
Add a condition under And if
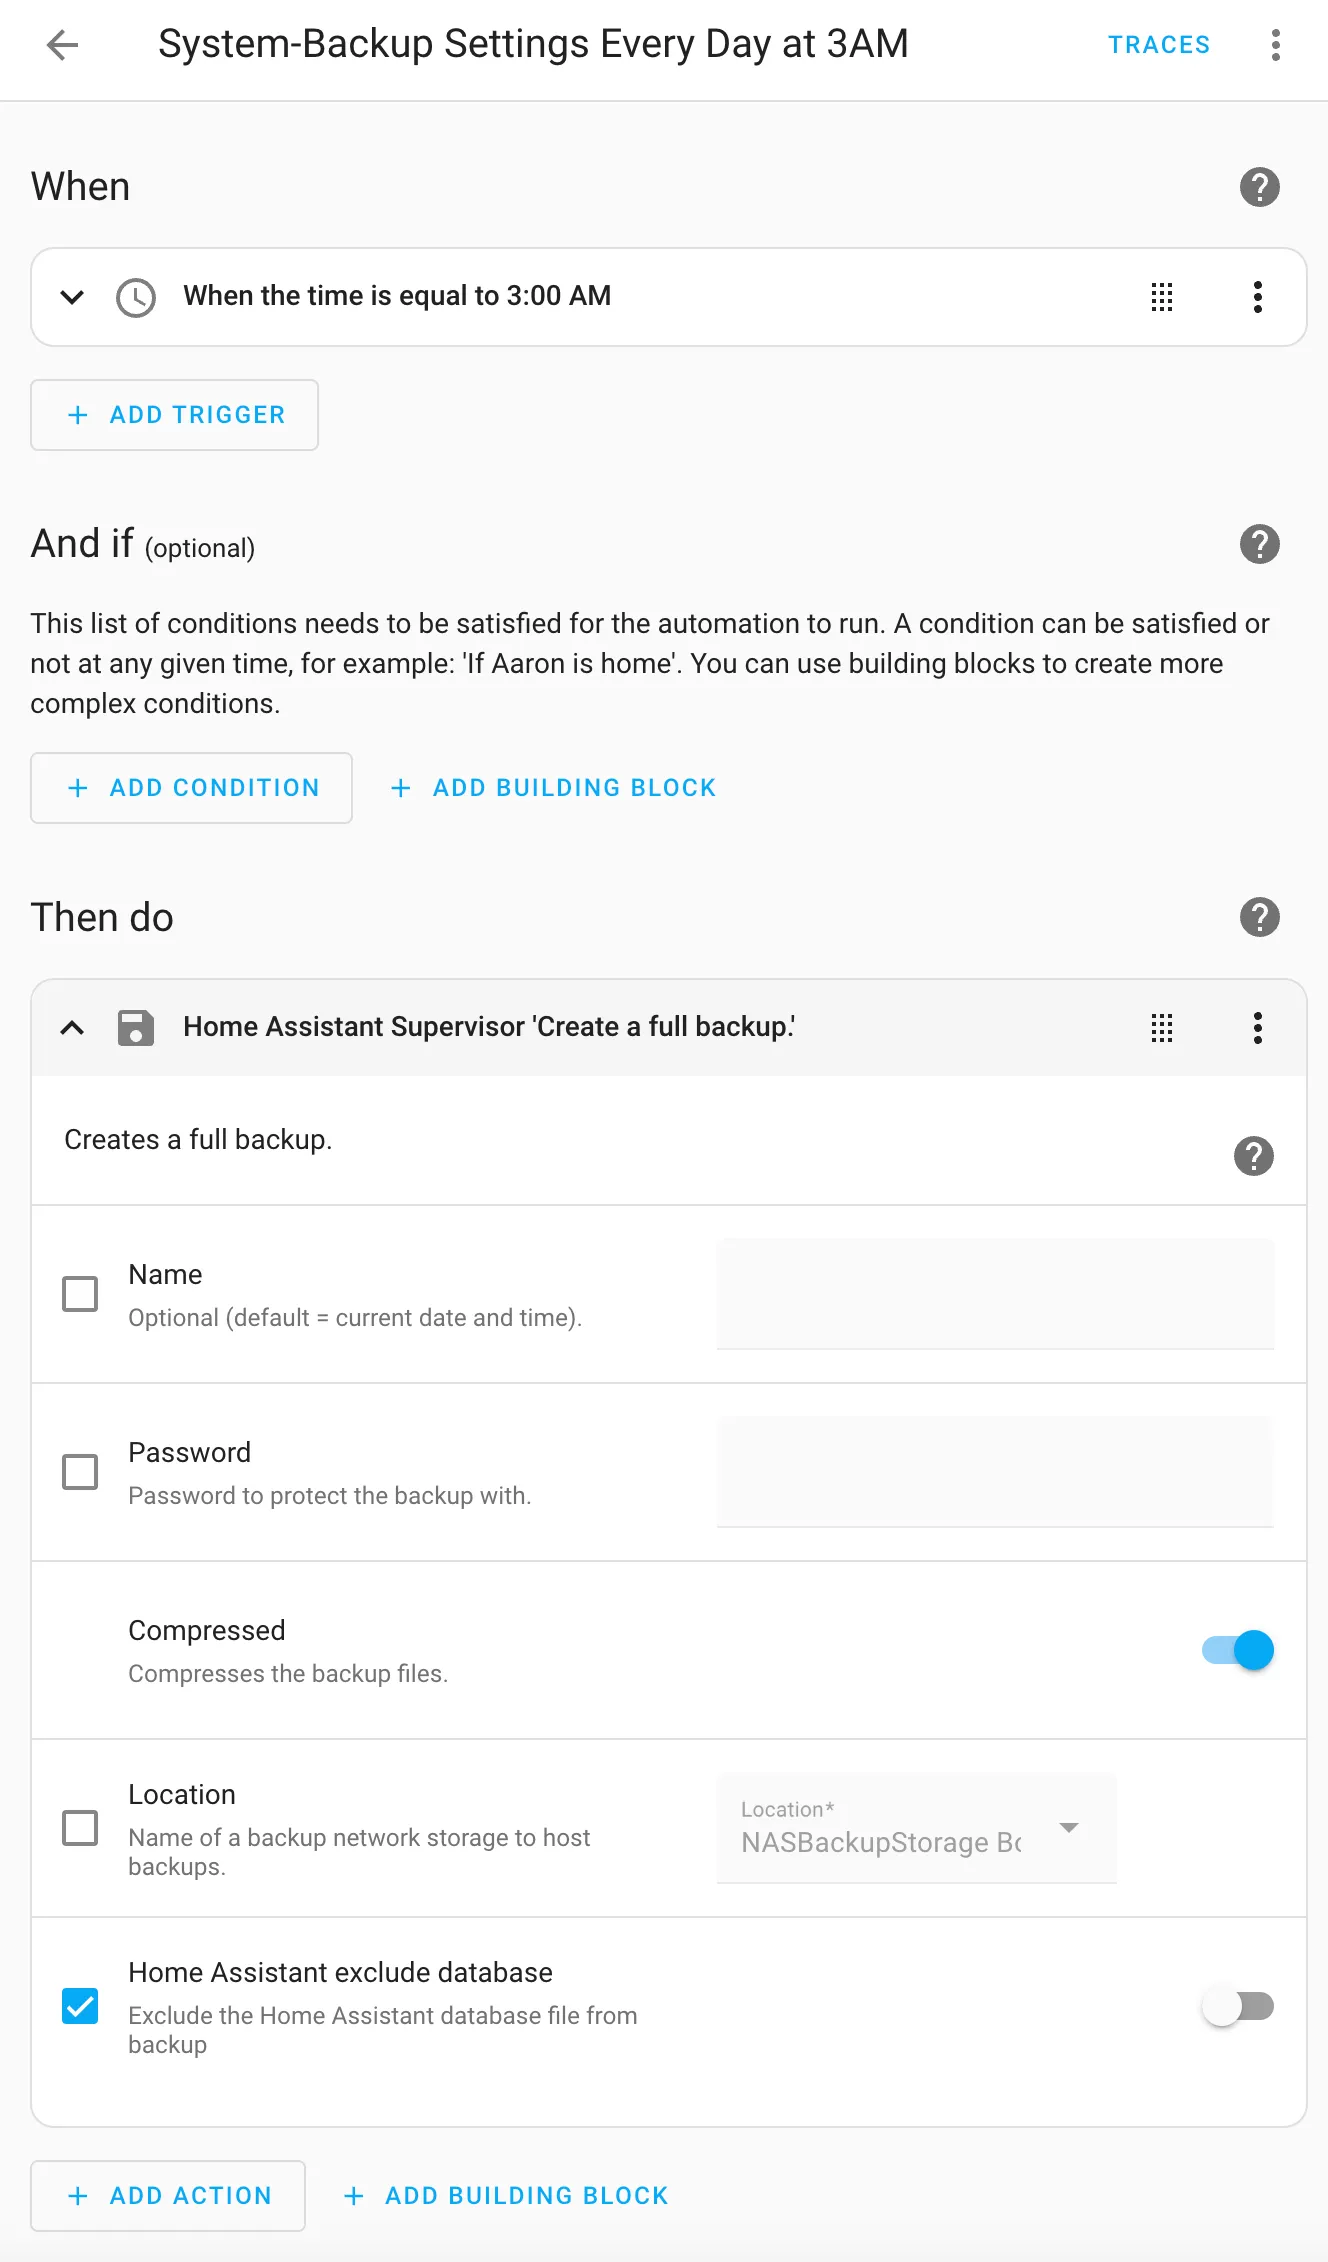(191, 788)
